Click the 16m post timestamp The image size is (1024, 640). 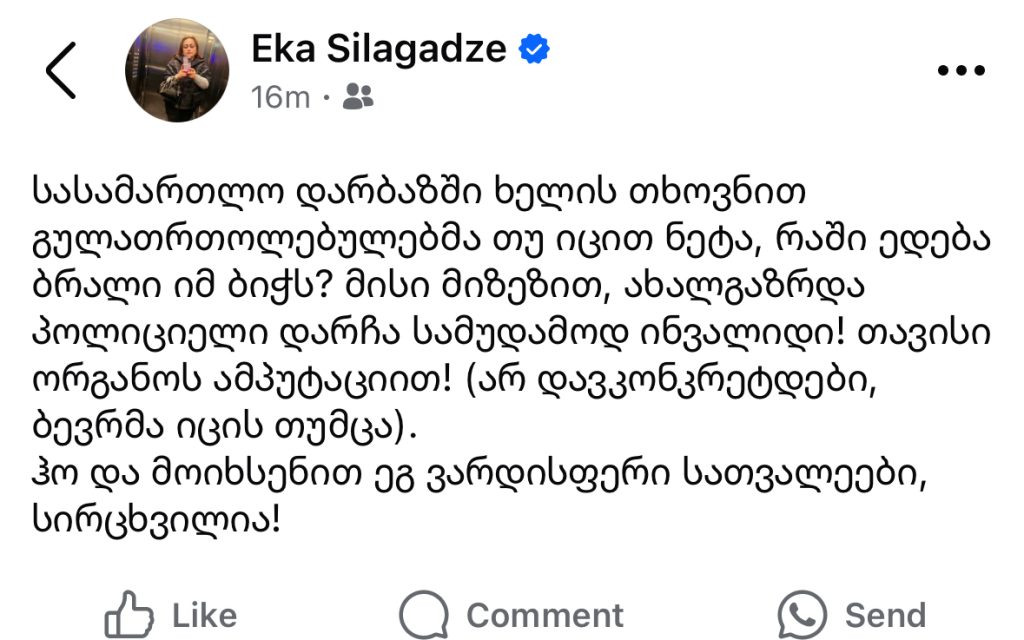coord(281,98)
